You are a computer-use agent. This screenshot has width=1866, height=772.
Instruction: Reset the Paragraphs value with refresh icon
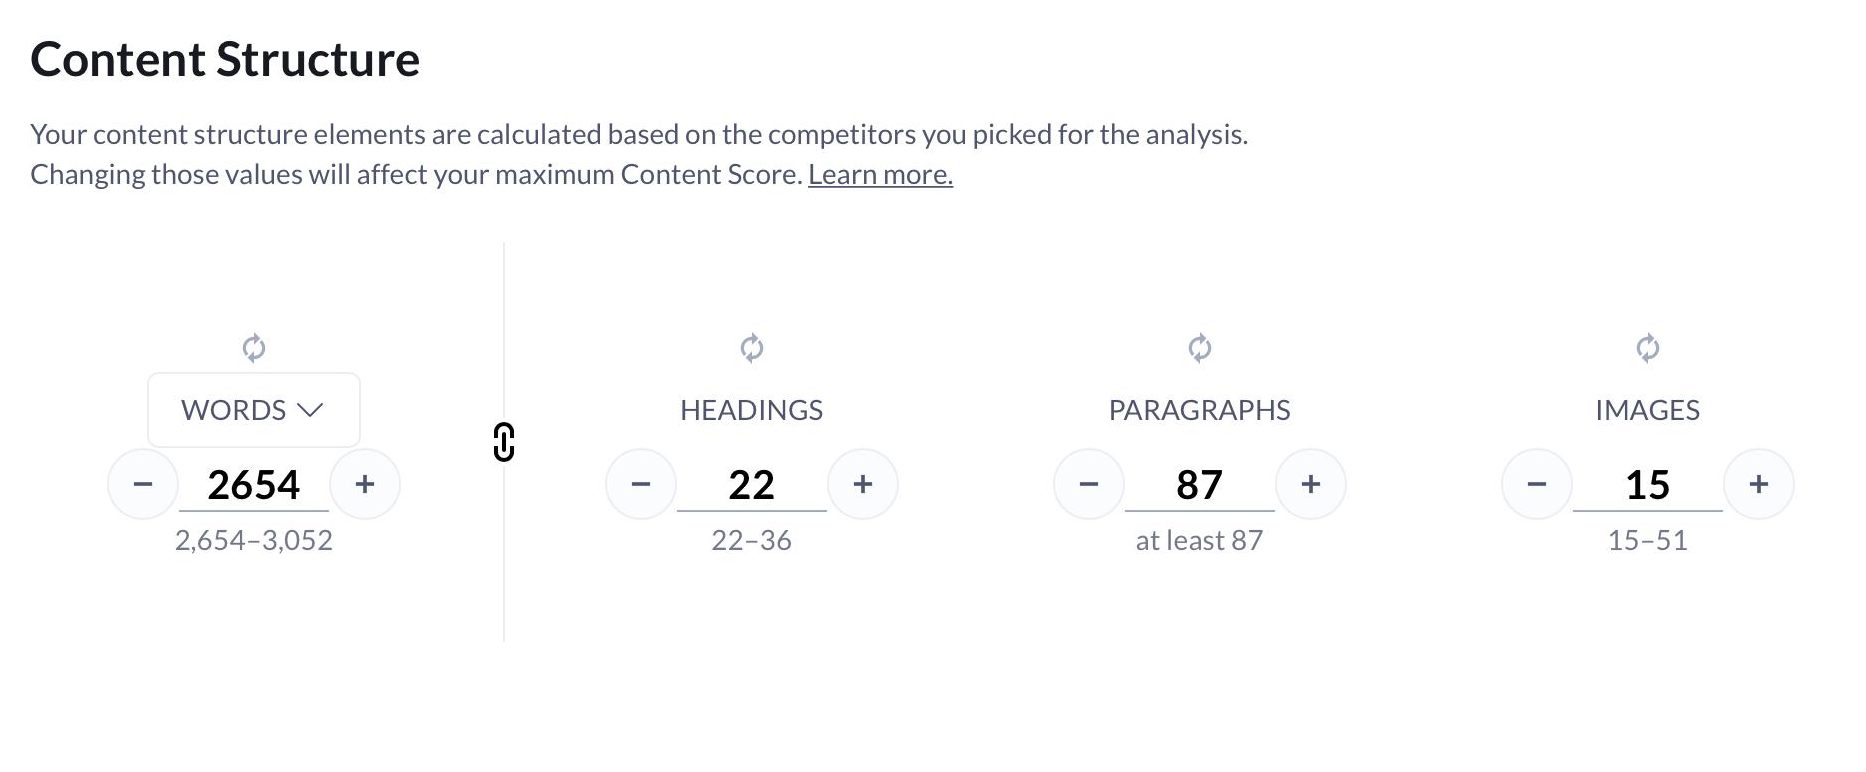tap(1200, 348)
